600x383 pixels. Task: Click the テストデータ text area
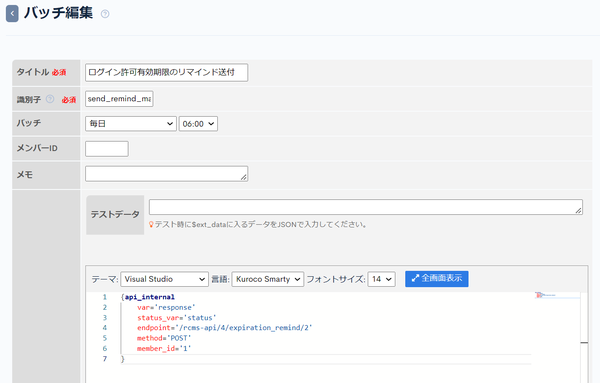(x=366, y=207)
